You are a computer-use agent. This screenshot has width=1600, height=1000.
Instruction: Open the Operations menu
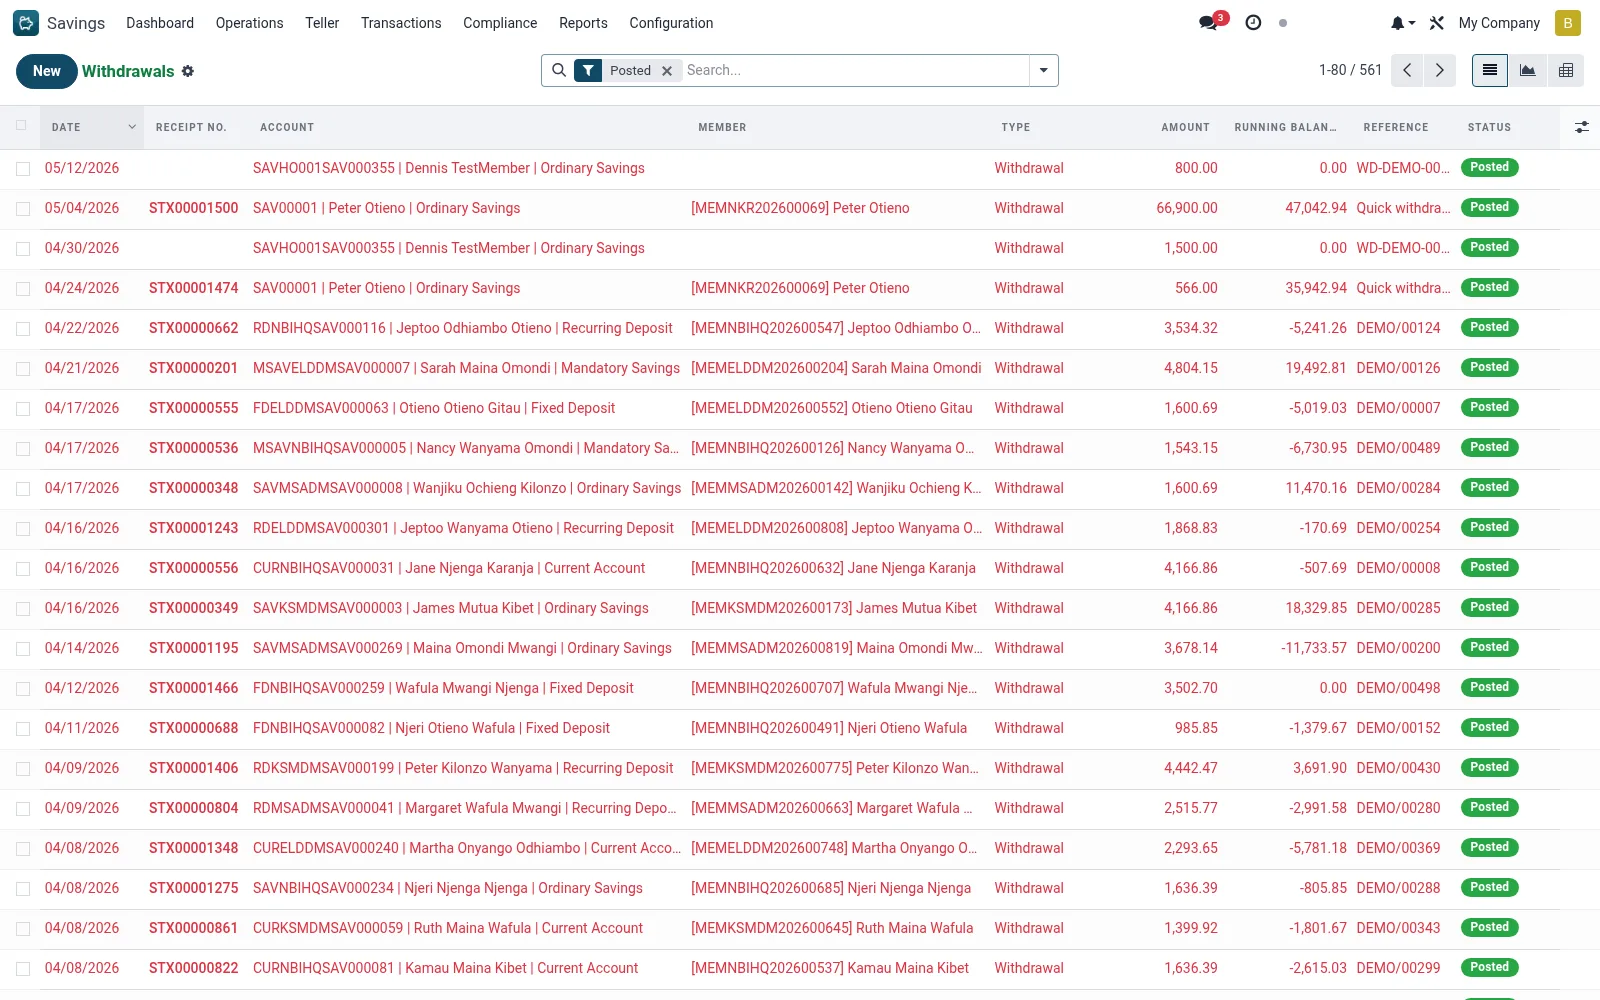point(249,23)
